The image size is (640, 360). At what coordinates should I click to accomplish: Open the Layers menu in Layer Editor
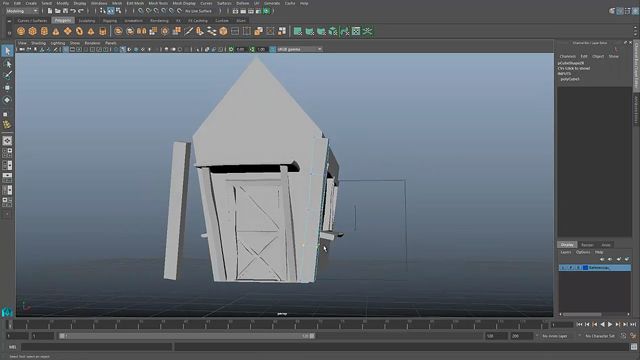click(x=566, y=252)
